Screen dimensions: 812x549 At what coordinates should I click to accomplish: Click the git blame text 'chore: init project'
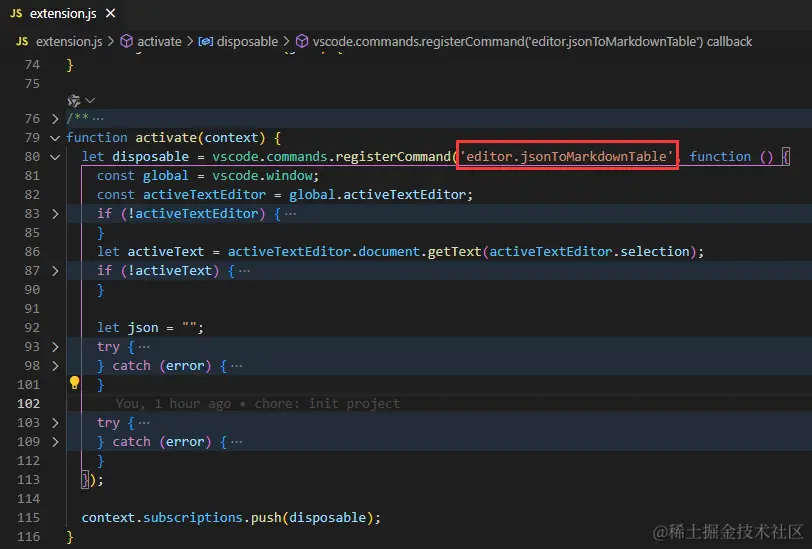tap(327, 403)
